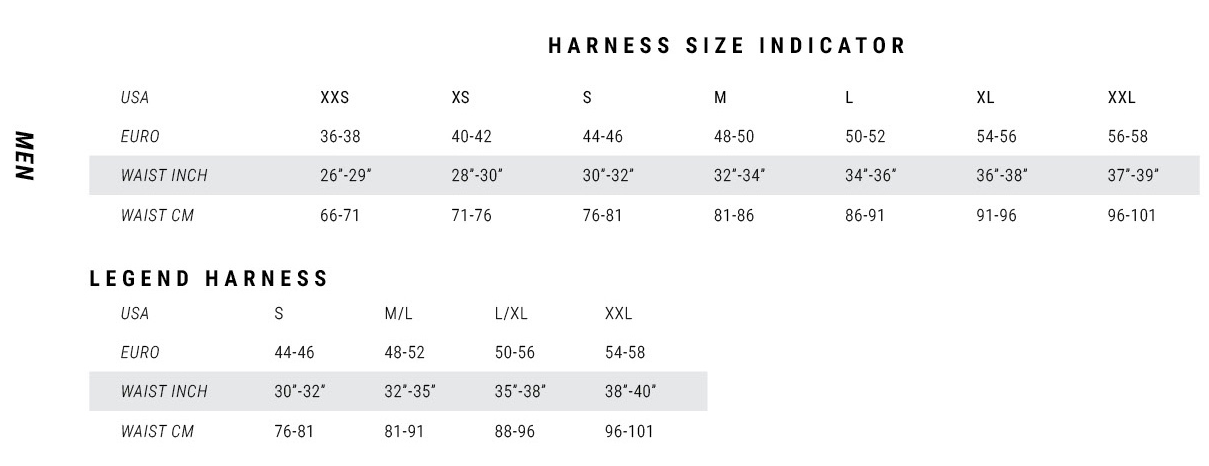
Task: Select the 37"-39" waist inch value
Action: point(1134,176)
